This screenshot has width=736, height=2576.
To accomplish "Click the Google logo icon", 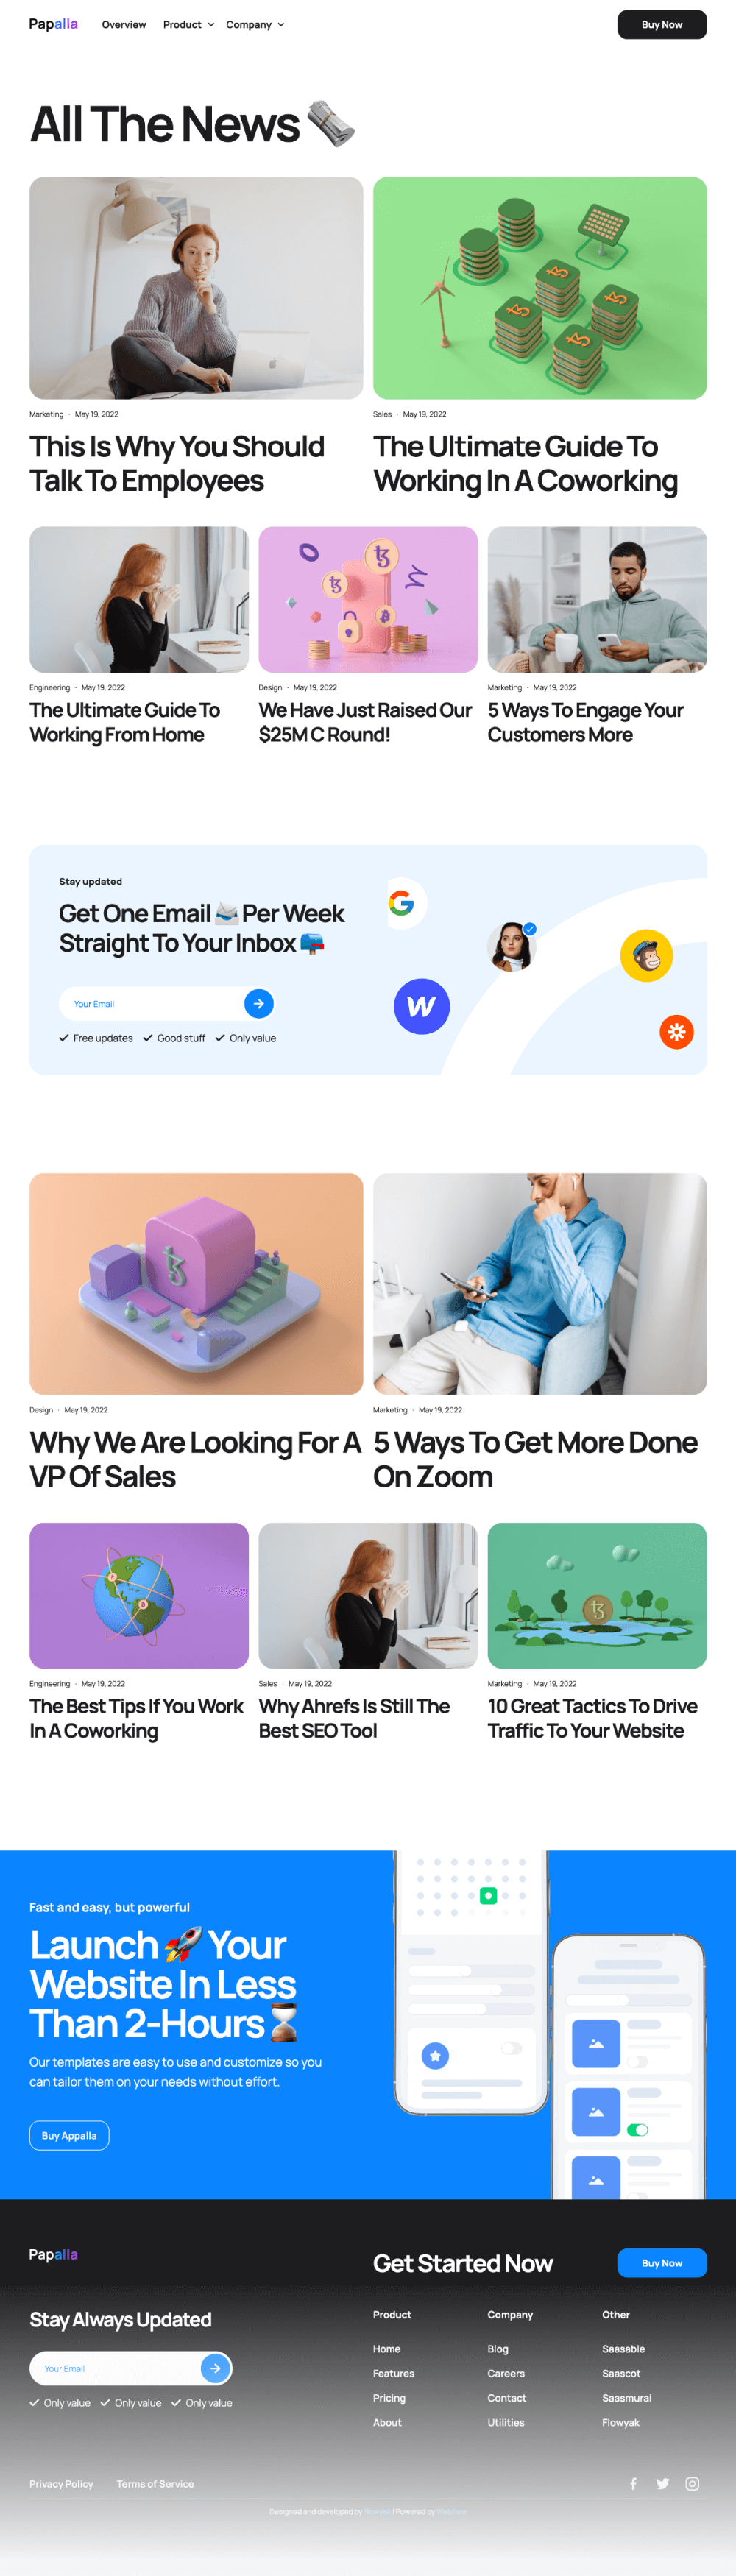I will pyautogui.click(x=402, y=903).
